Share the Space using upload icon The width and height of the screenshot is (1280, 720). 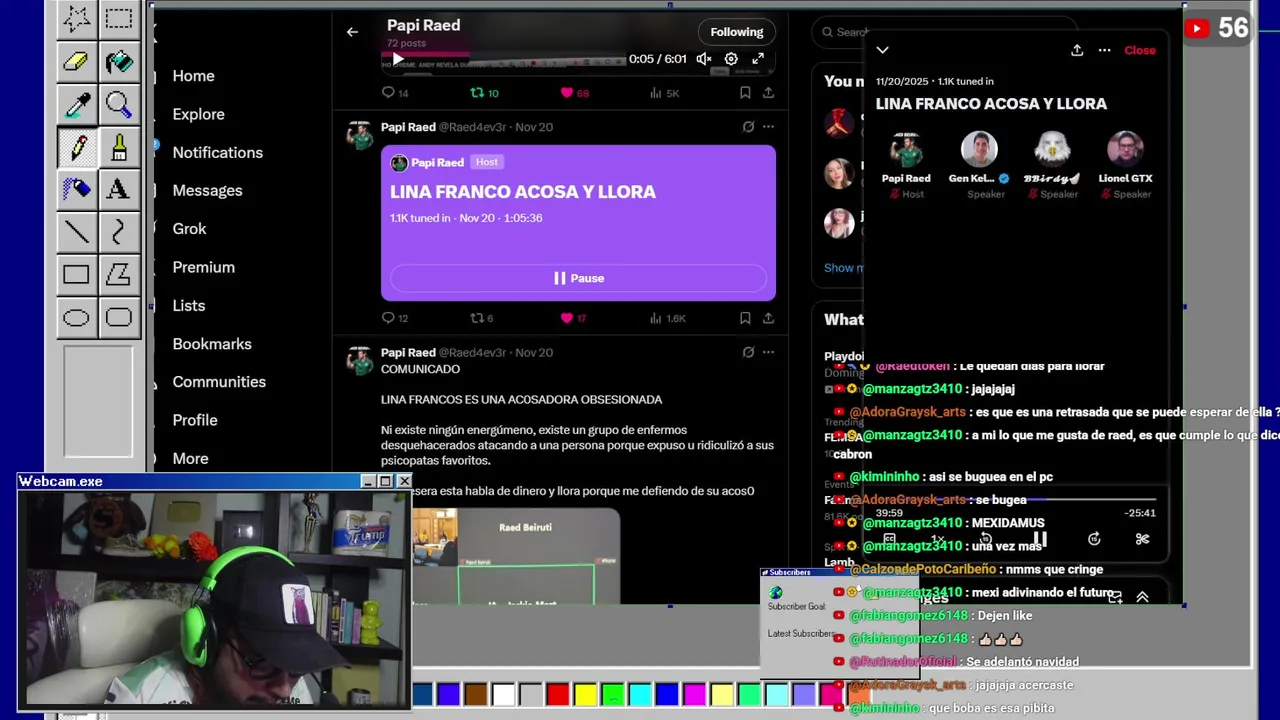pos(1077,50)
